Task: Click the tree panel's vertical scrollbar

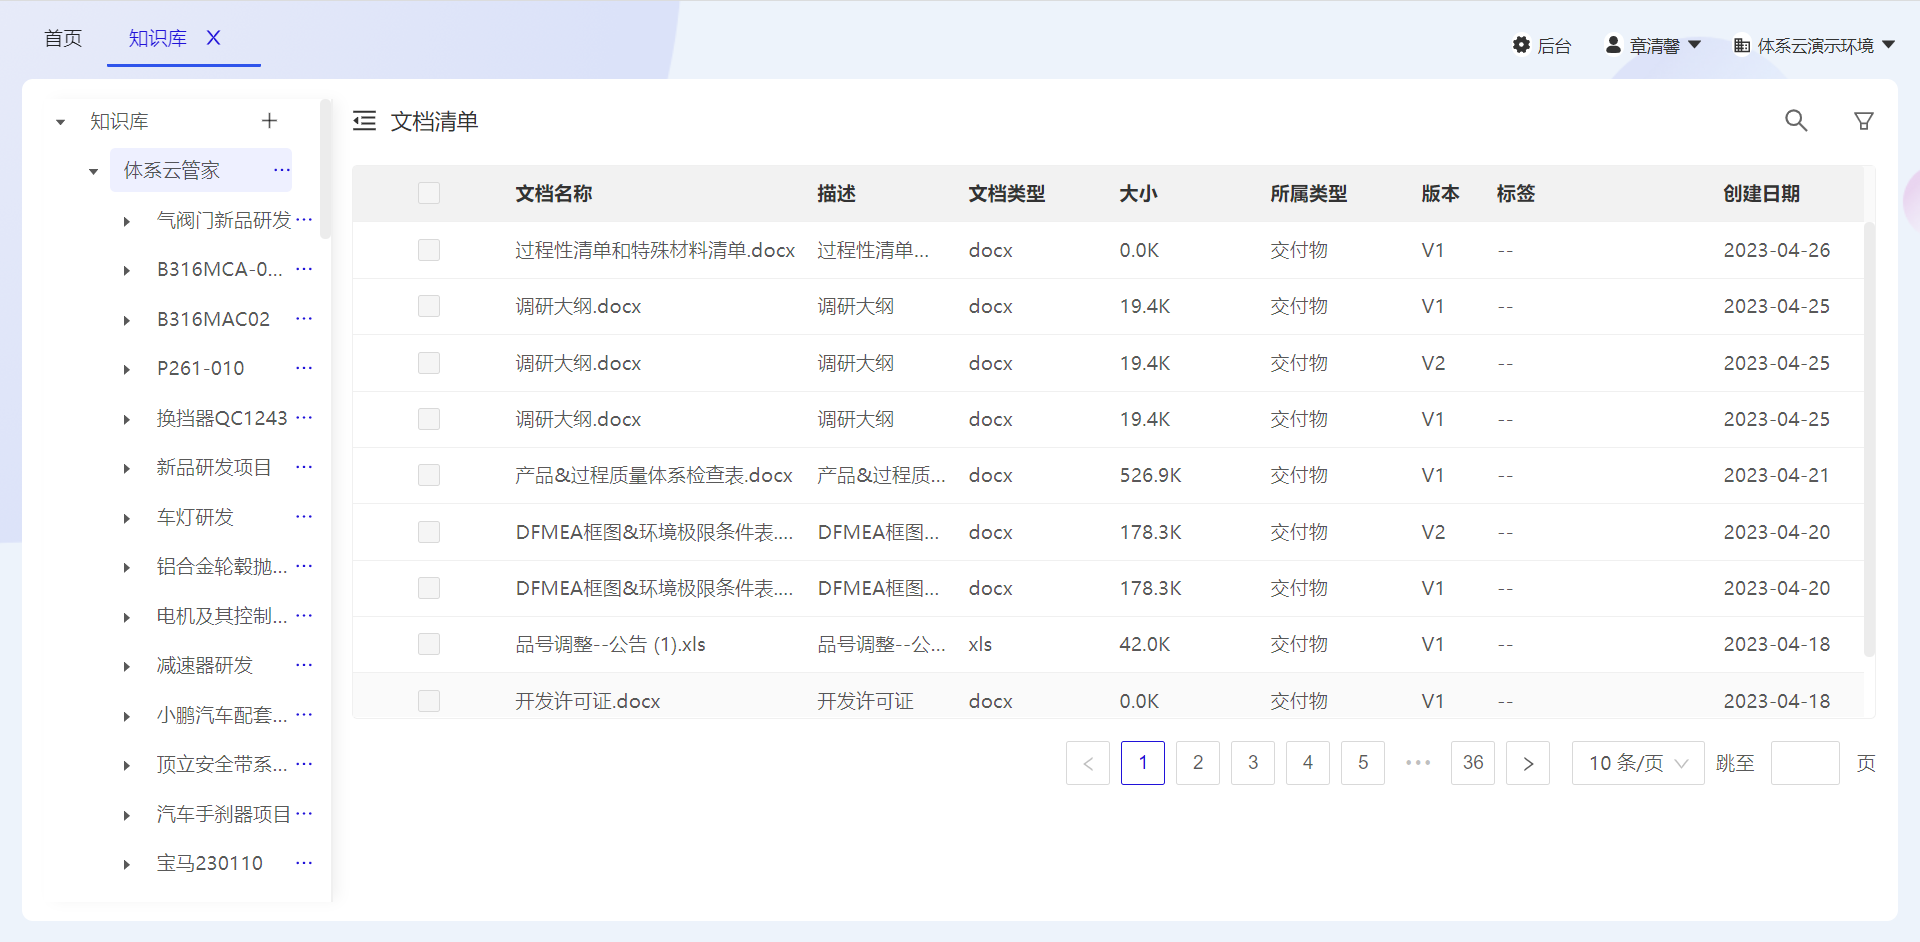Action: (x=325, y=168)
